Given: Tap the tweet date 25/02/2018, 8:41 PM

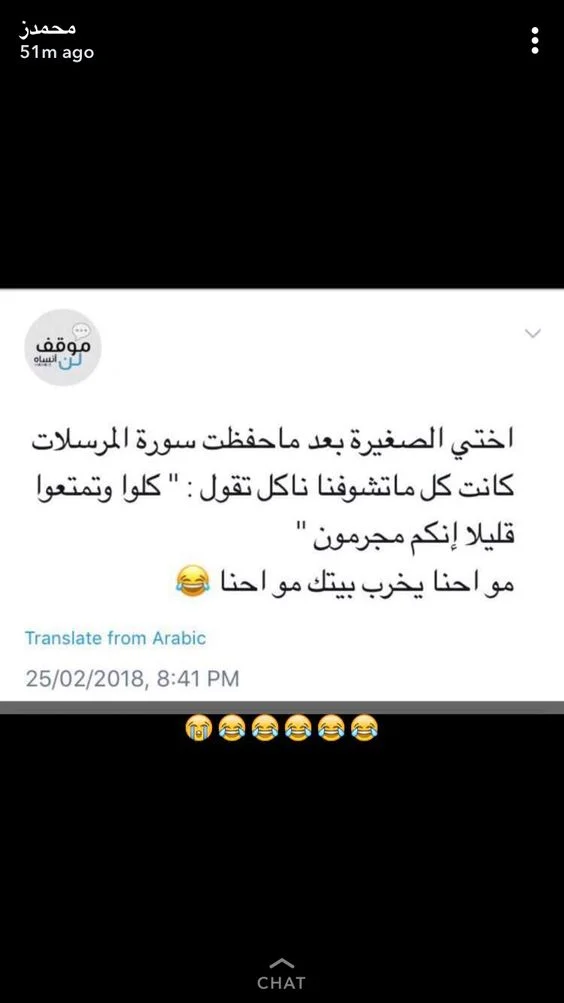Looking at the screenshot, I should [x=132, y=678].
